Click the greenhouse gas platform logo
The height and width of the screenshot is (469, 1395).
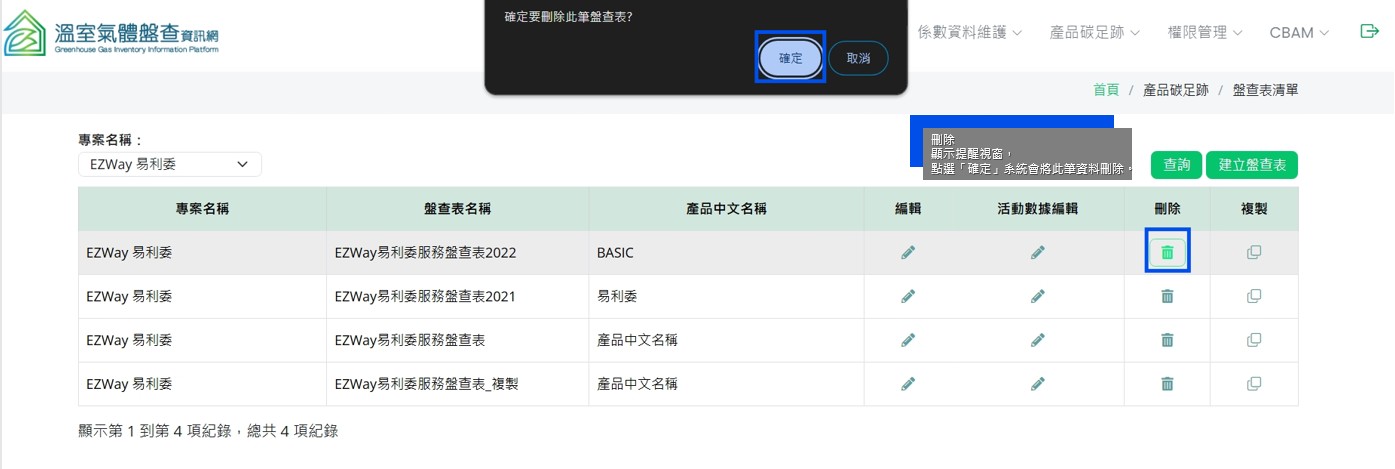[110, 33]
